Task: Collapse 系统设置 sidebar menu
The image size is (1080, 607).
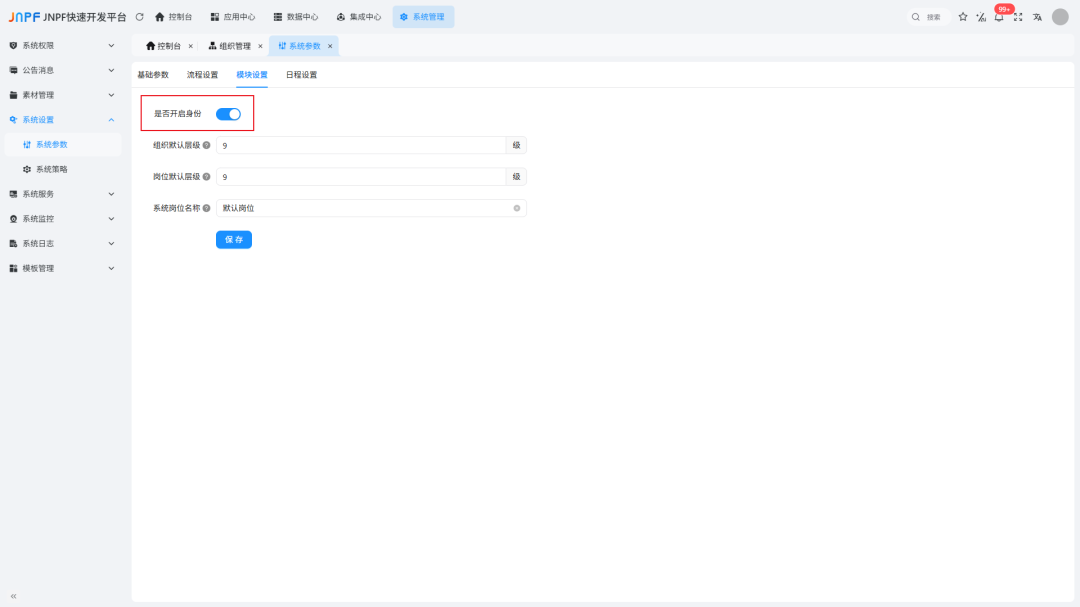Action: click(x=62, y=120)
